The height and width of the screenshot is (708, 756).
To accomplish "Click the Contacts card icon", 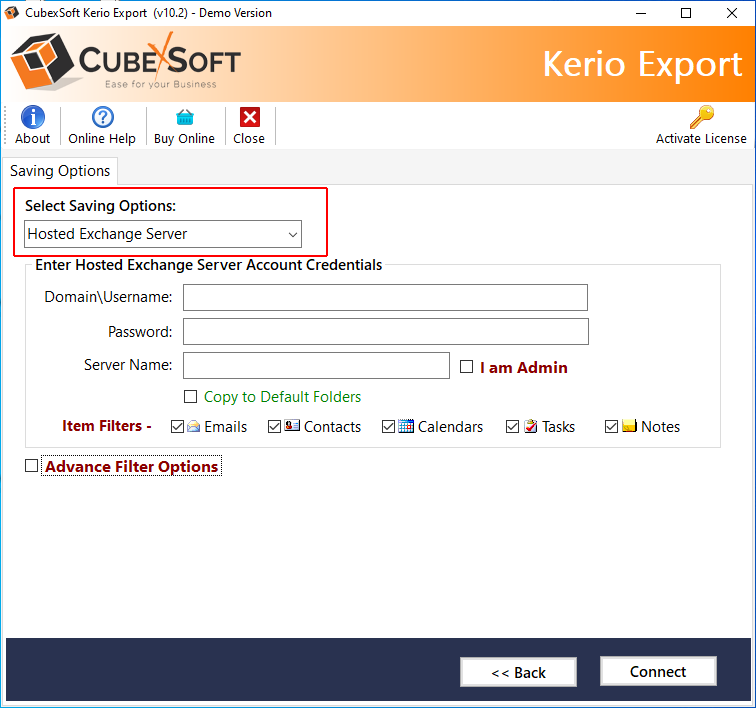I will (x=292, y=426).
